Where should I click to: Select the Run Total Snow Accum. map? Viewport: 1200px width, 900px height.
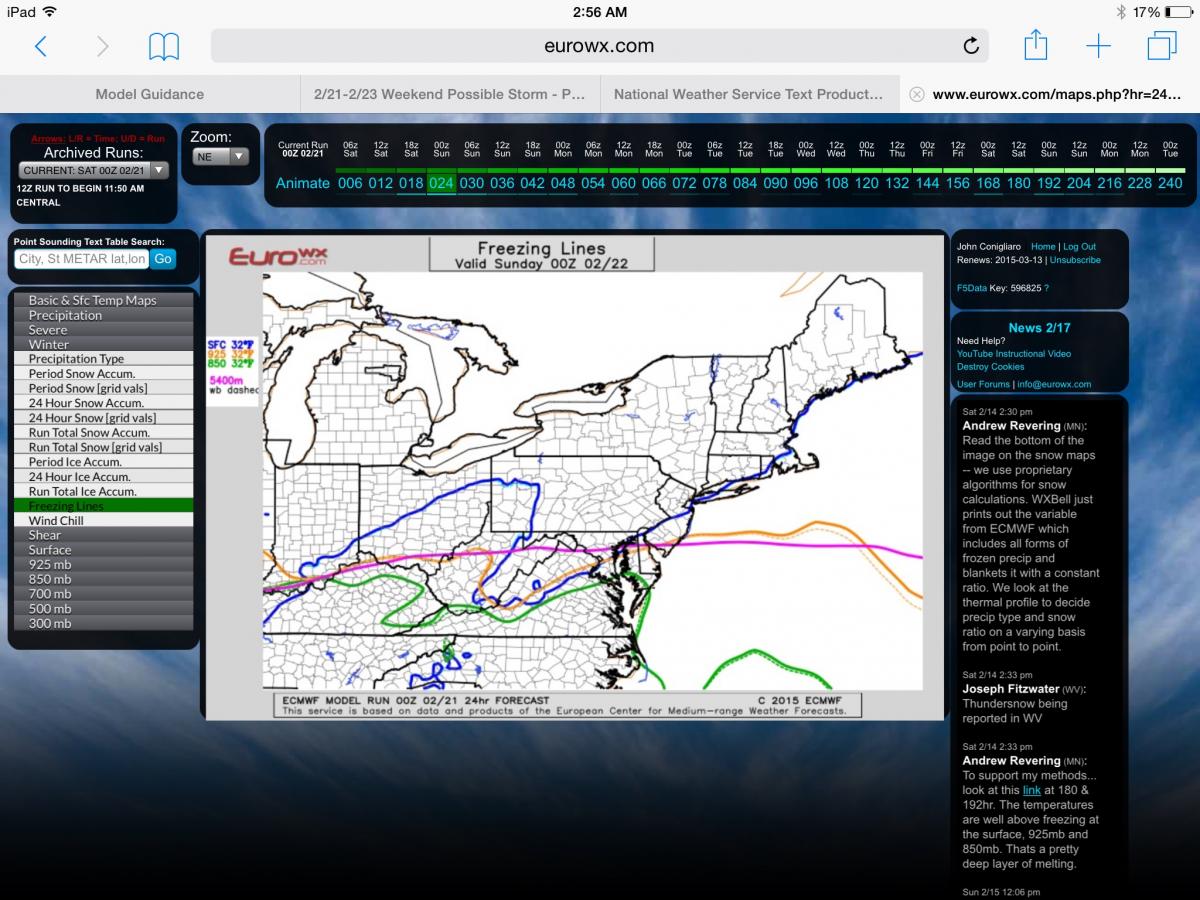pyautogui.click(x=103, y=433)
